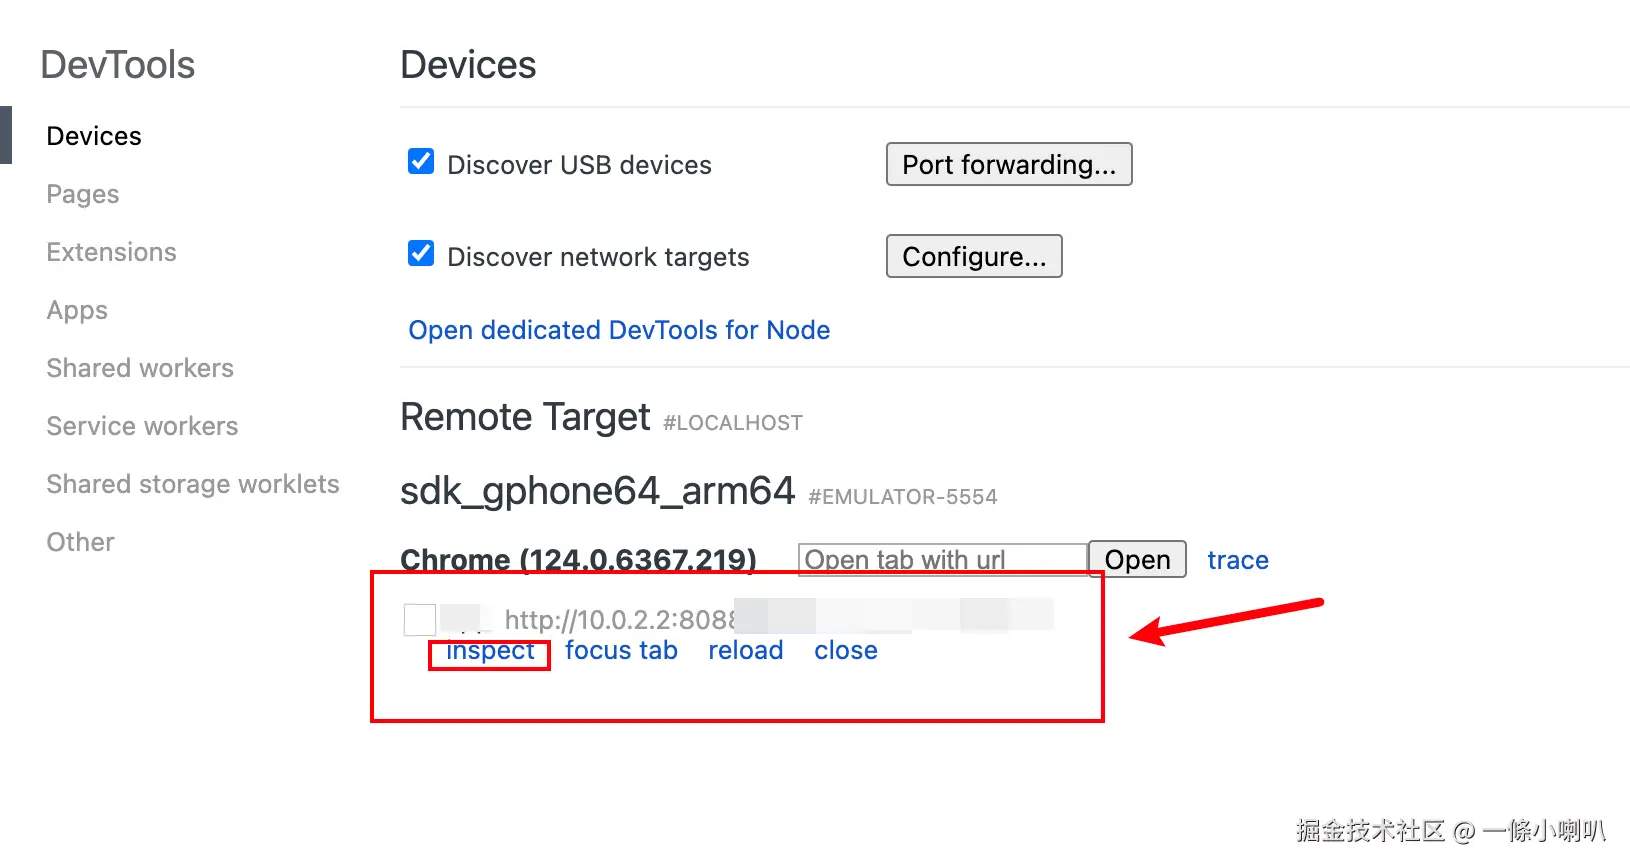This screenshot has height=868, width=1630.
Task: Switch to Extensions in sidebar
Action: tap(111, 252)
